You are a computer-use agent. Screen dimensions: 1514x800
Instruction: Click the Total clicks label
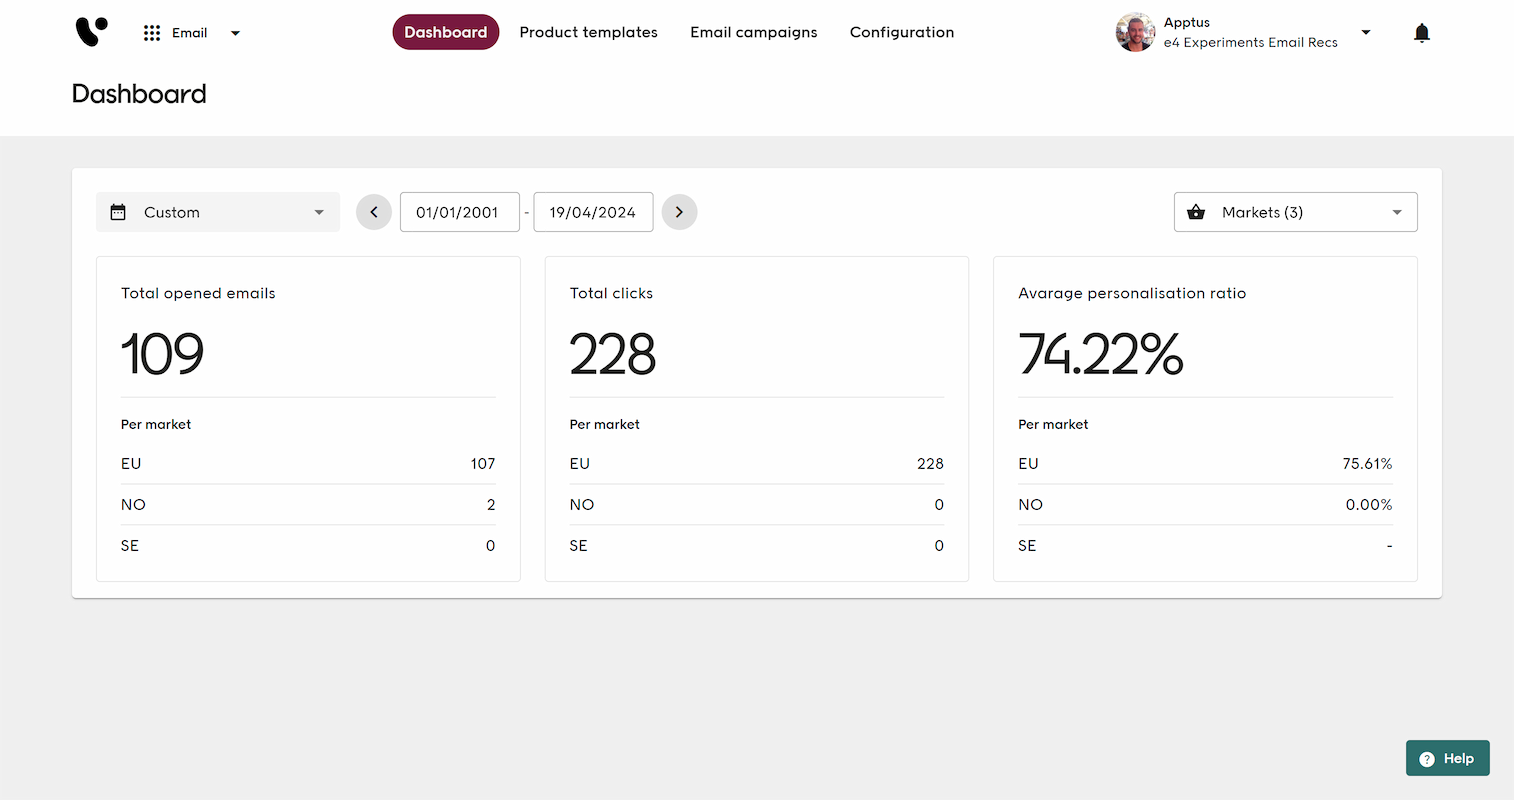pos(611,293)
